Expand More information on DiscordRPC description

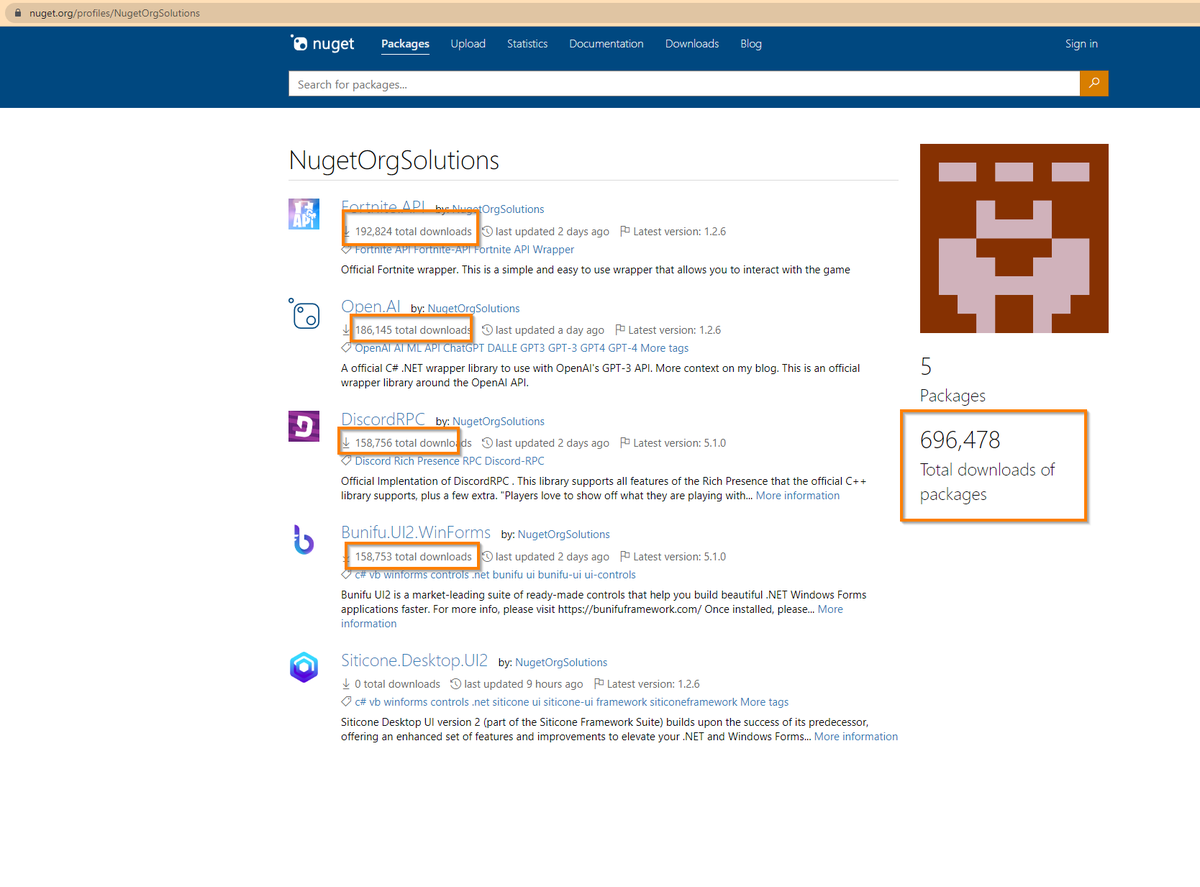pos(798,495)
